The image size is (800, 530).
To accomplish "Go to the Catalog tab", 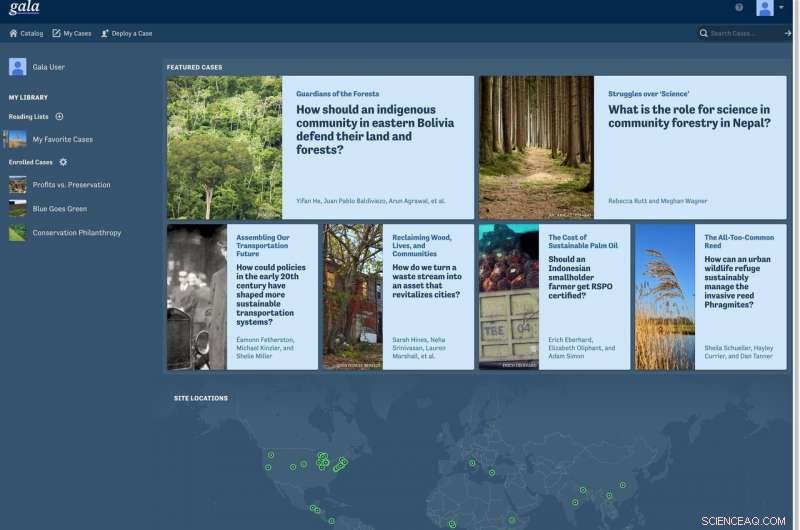I will tap(26, 33).
